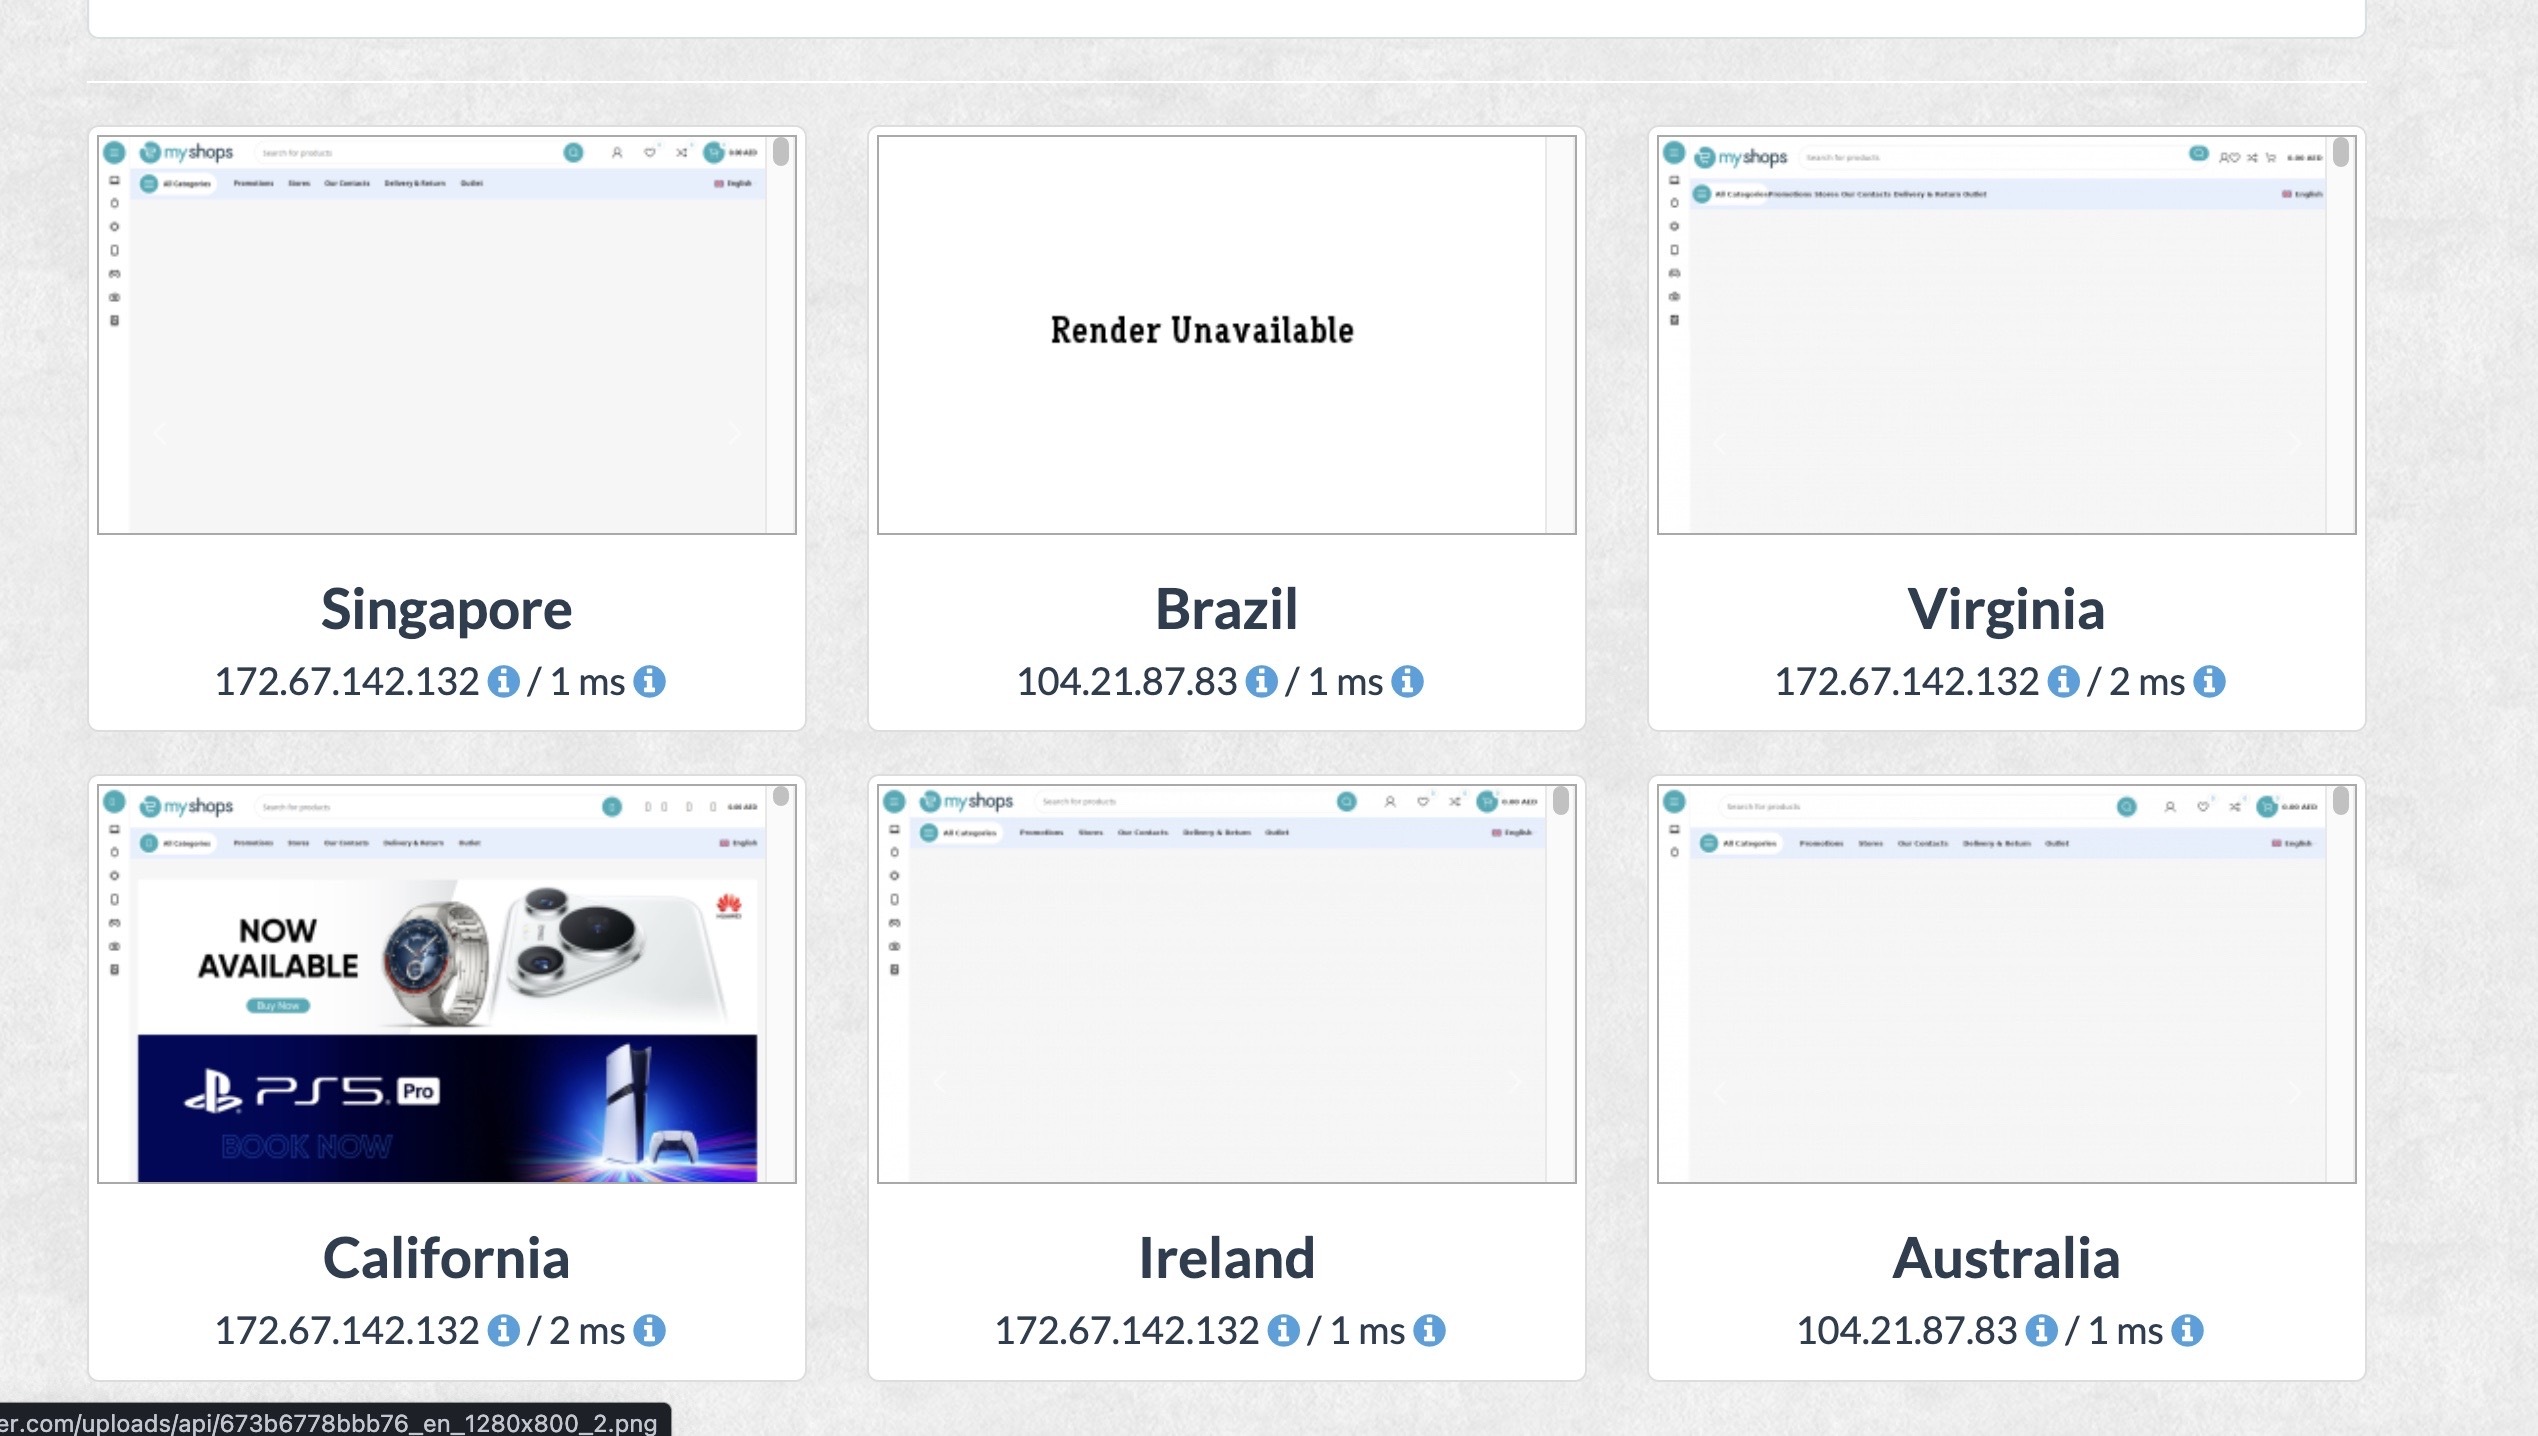The height and width of the screenshot is (1436, 2538).
Task: Click info icon next to Virginia IP address
Action: [2063, 682]
